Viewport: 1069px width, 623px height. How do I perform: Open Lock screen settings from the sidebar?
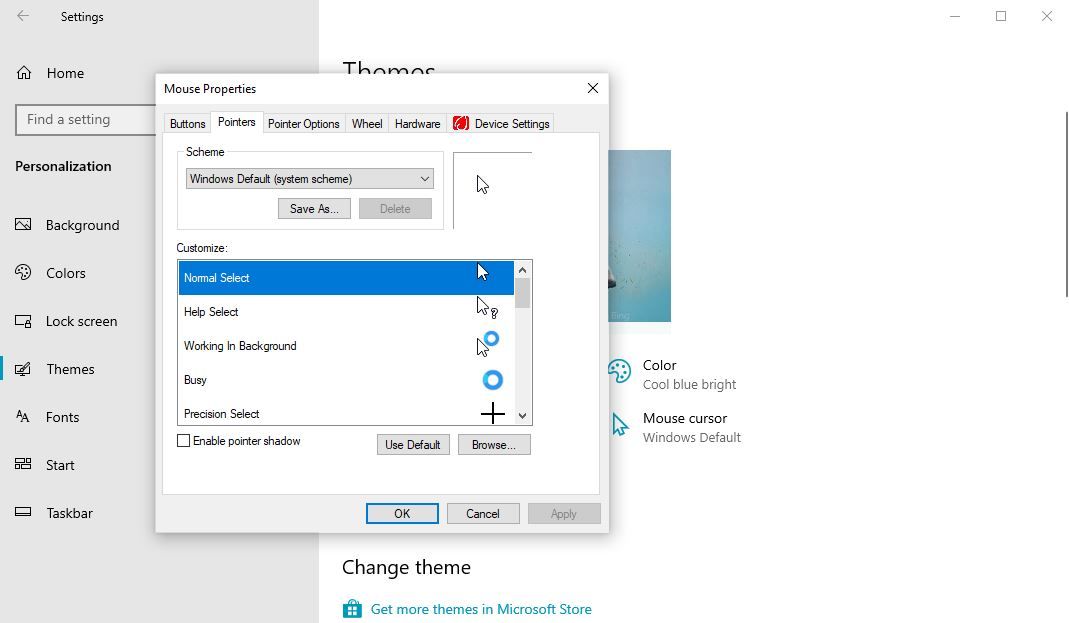23,321
